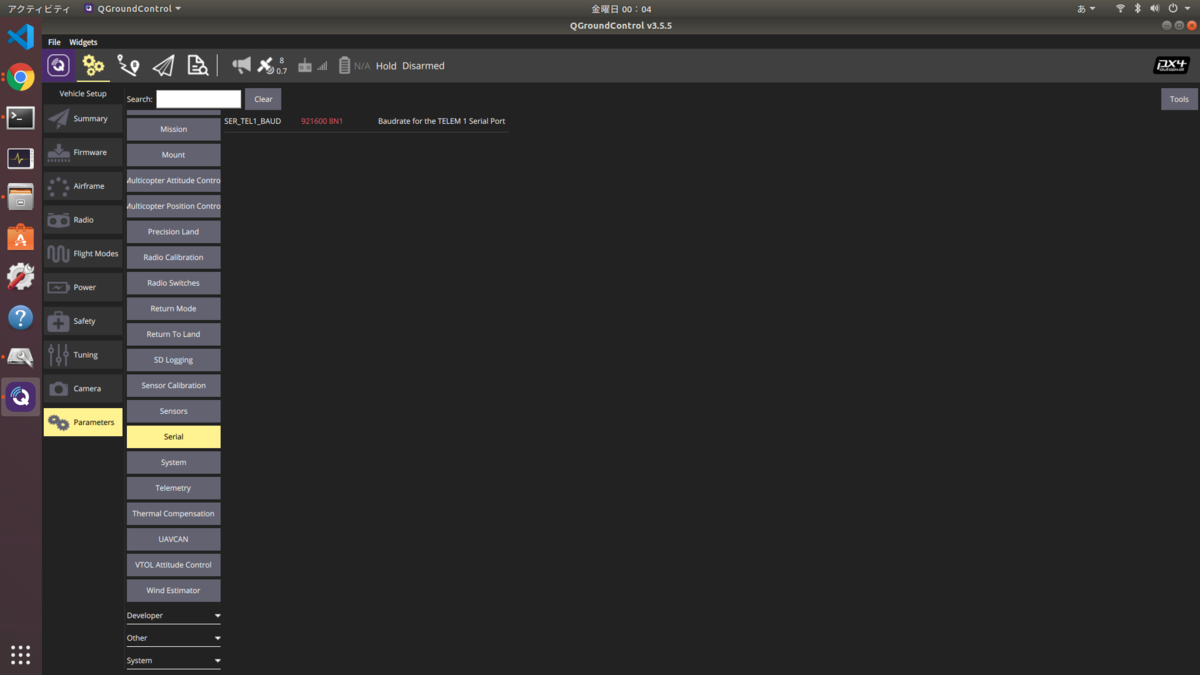
Task: Open volume indicator in top bar
Action: coord(1155,8)
